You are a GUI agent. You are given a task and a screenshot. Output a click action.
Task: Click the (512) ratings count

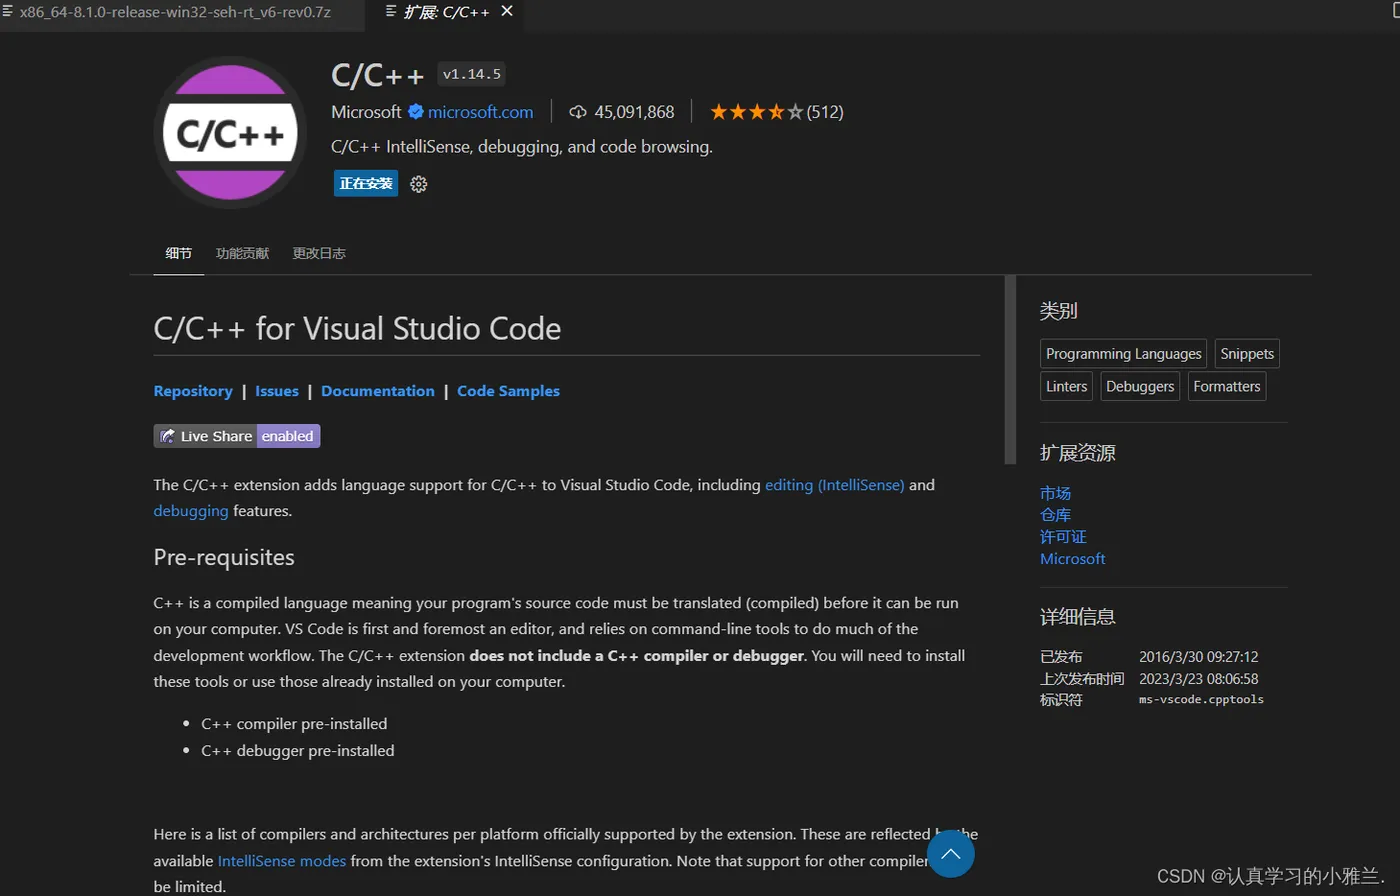coord(825,112)
